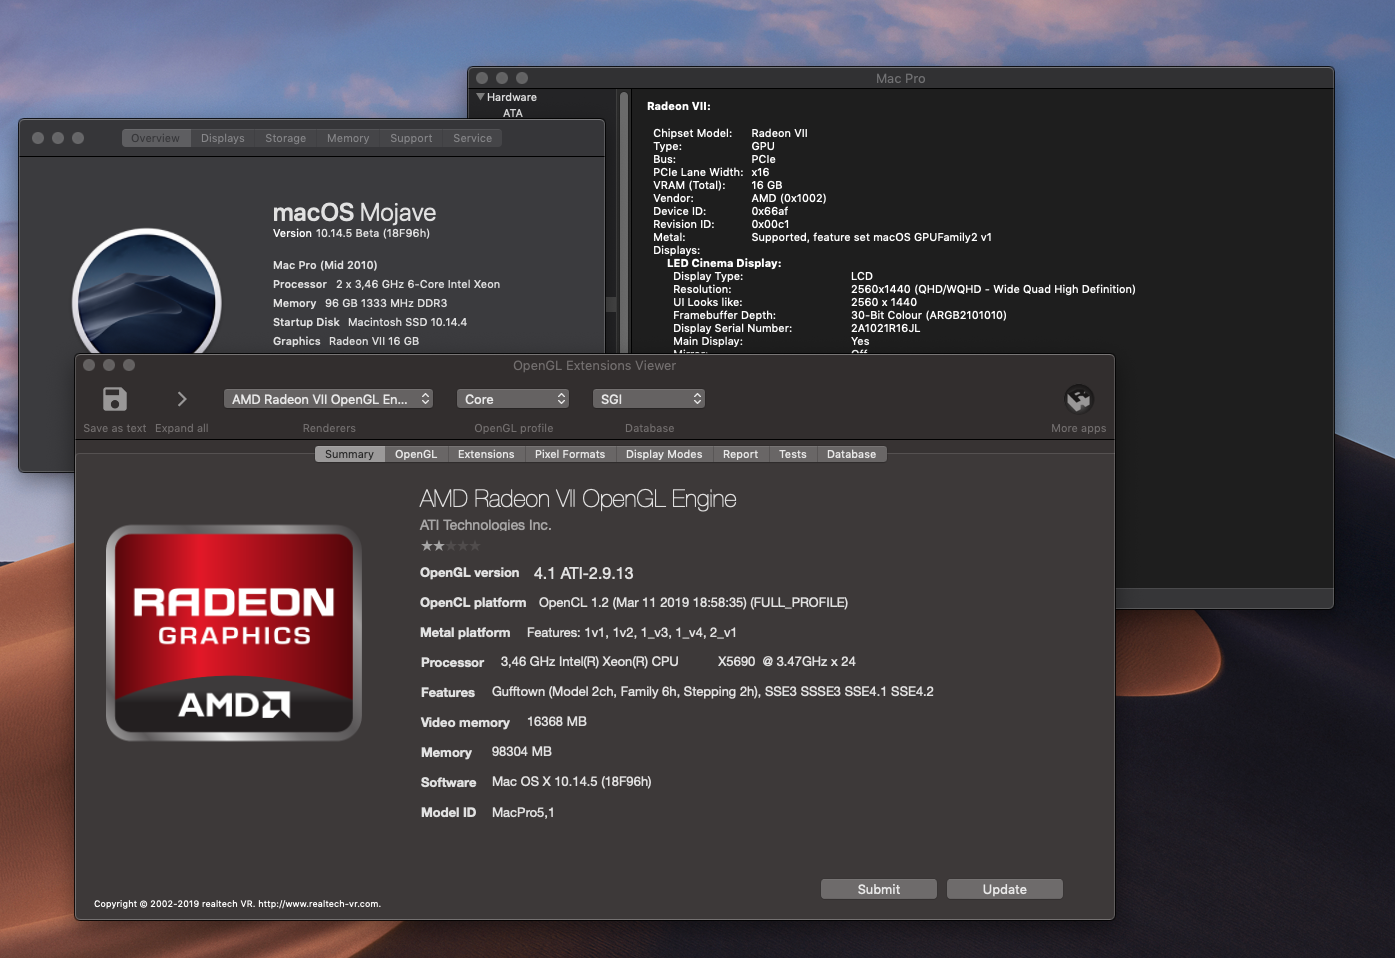Click the '0x66af' device ID value
The image size is (1395, 958).
coord(770,211)
